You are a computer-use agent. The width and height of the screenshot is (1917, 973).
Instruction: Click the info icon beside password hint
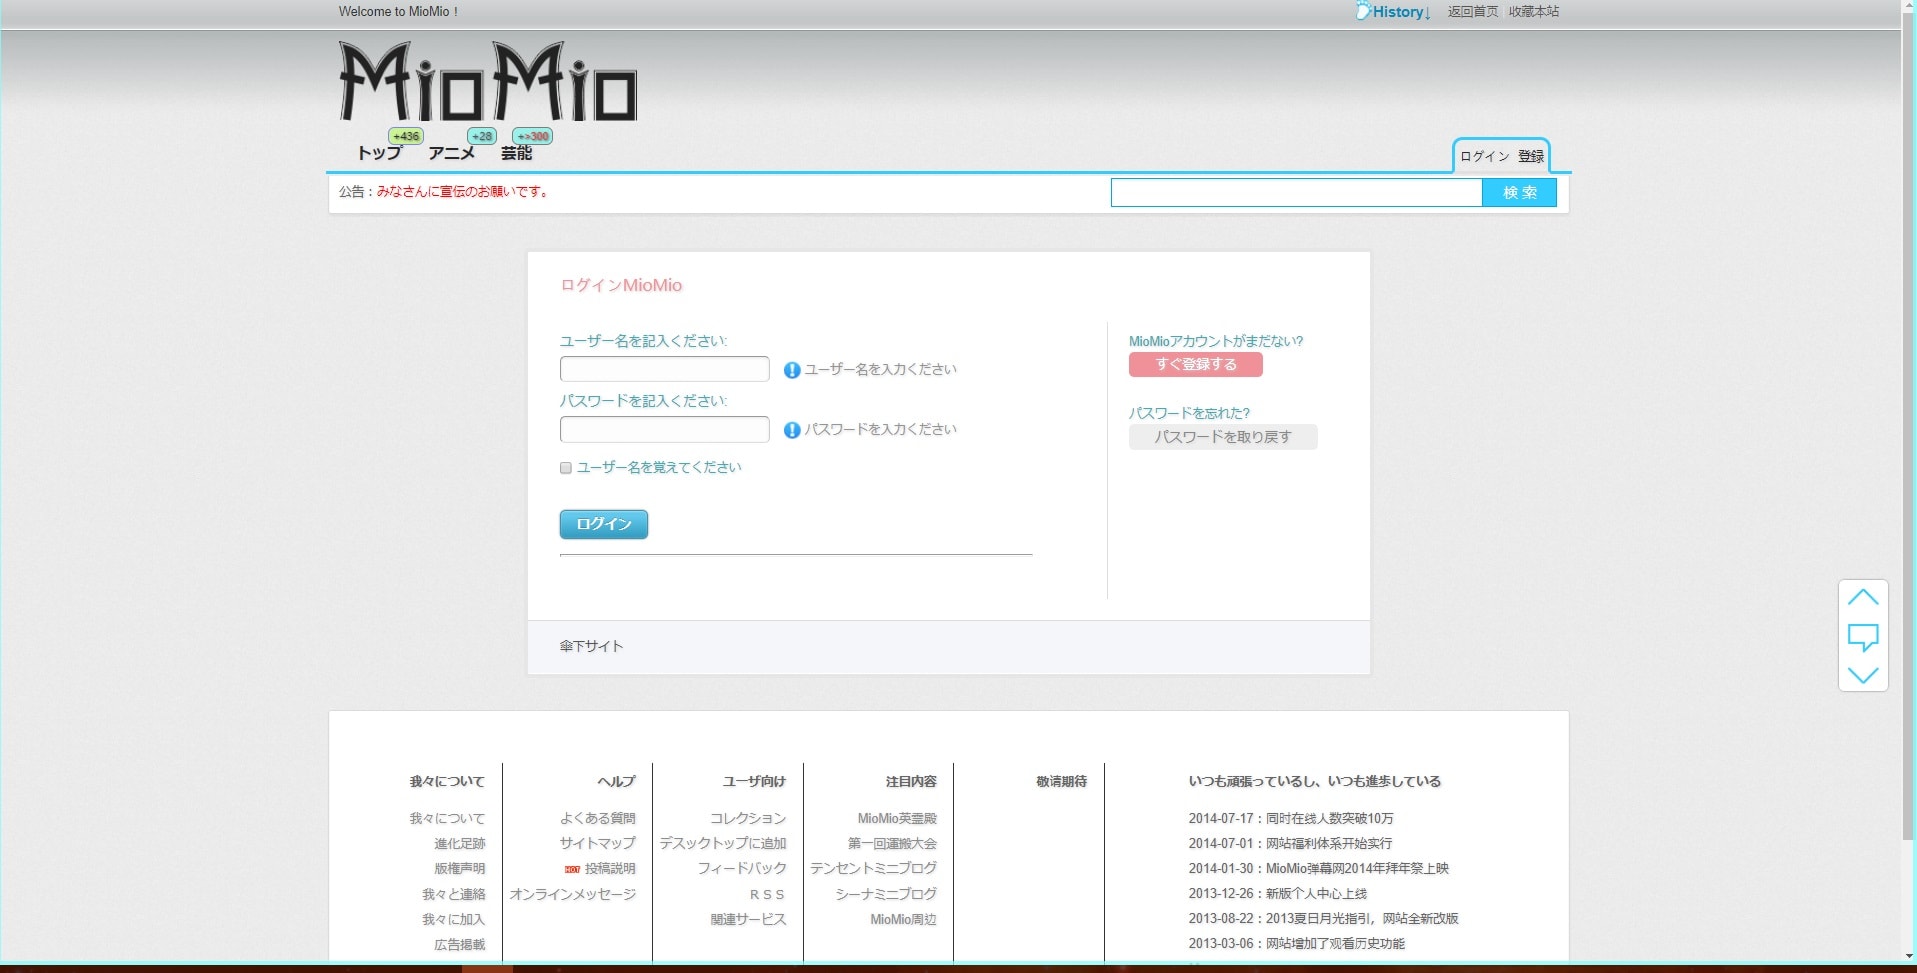pyautogui.click(x=792, y=430)
